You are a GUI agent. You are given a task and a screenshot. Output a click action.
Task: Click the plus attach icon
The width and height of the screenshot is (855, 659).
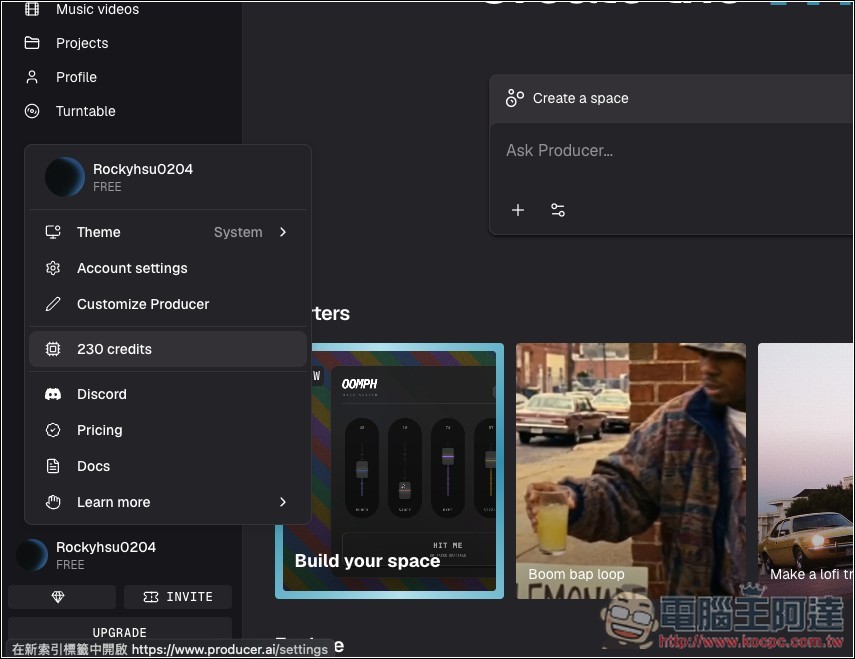518,210
